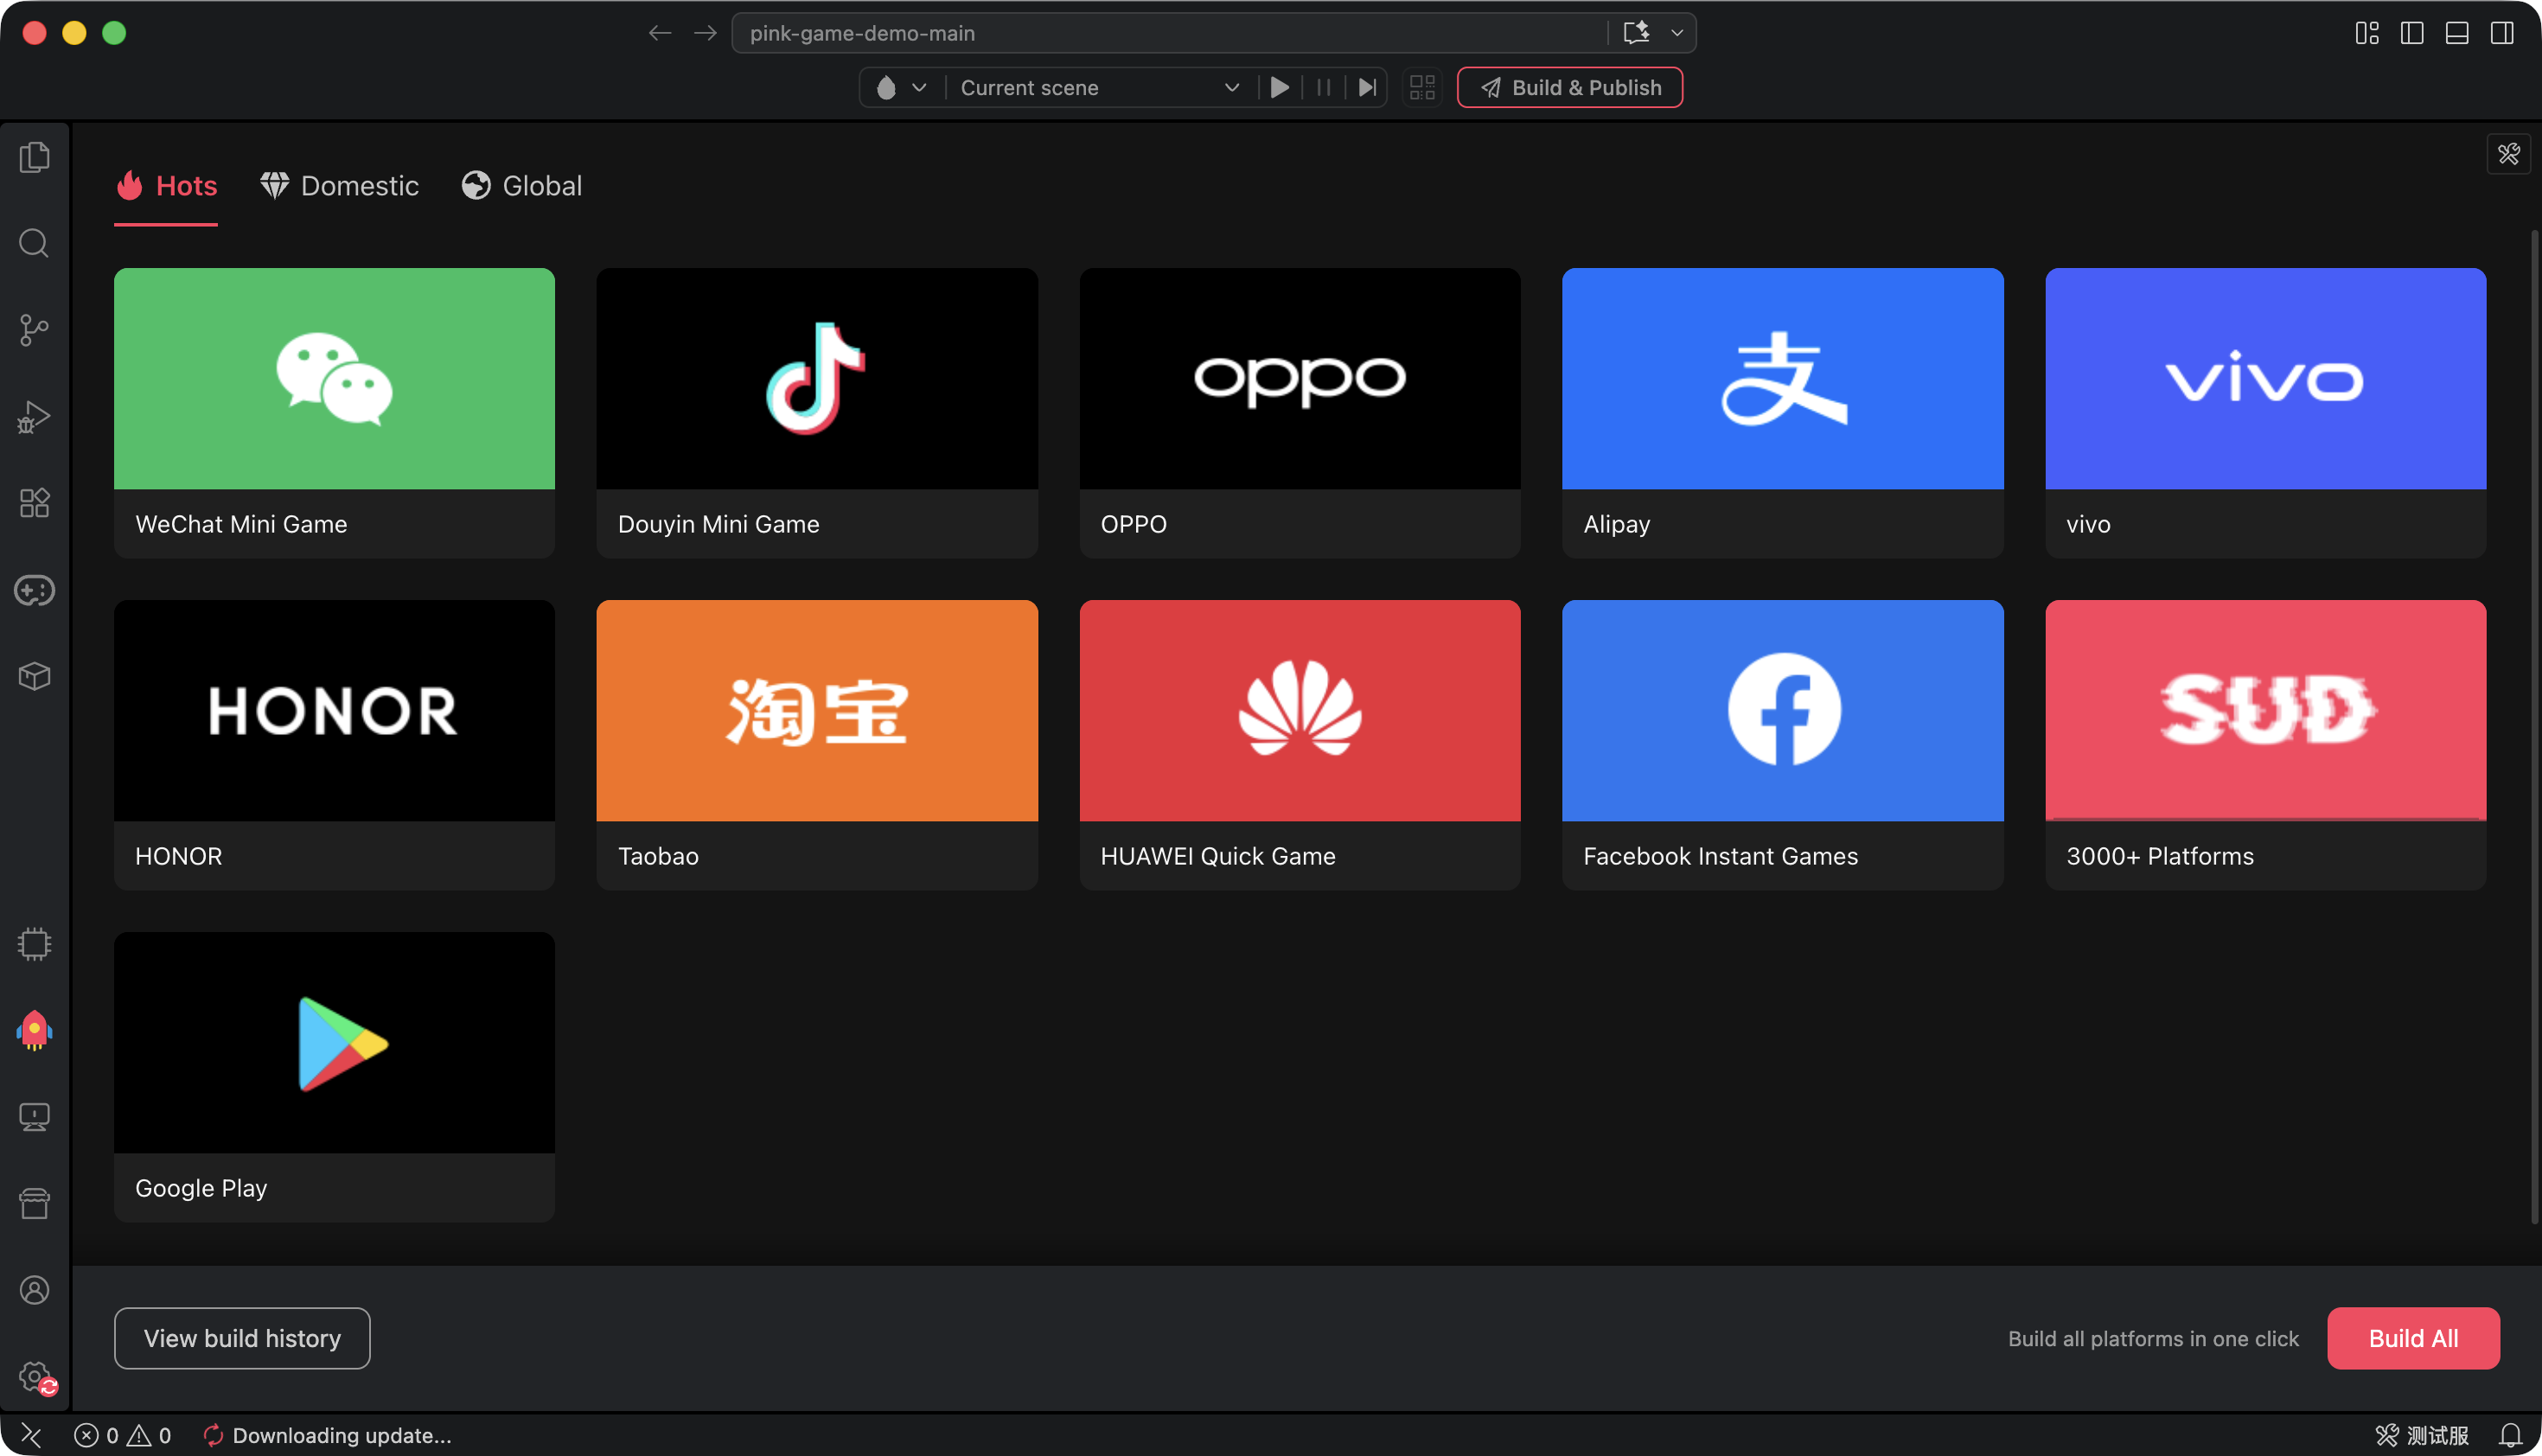Click the errors and warnings count in status bar
Viewport: 2542px width, 1456px height.
[x=123, y=1435]
